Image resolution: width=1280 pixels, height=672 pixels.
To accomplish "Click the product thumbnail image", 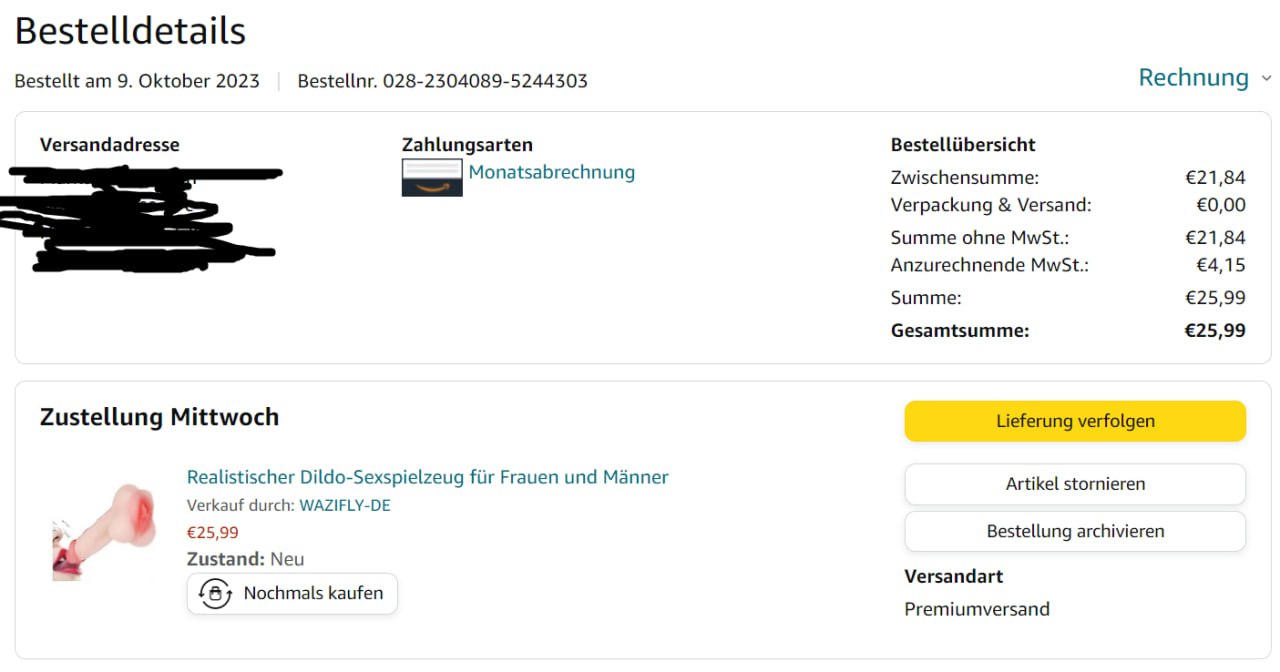I will click(x=104, y=531).
